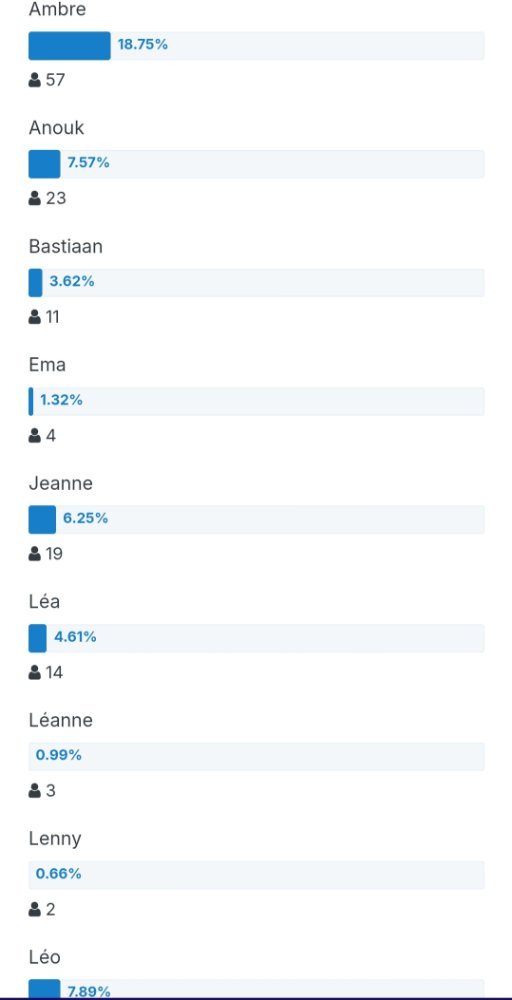This screenshot has height=1000, width=512.
Task: Select the Anouk 7.57% progress bar
Action: point(256,164)
